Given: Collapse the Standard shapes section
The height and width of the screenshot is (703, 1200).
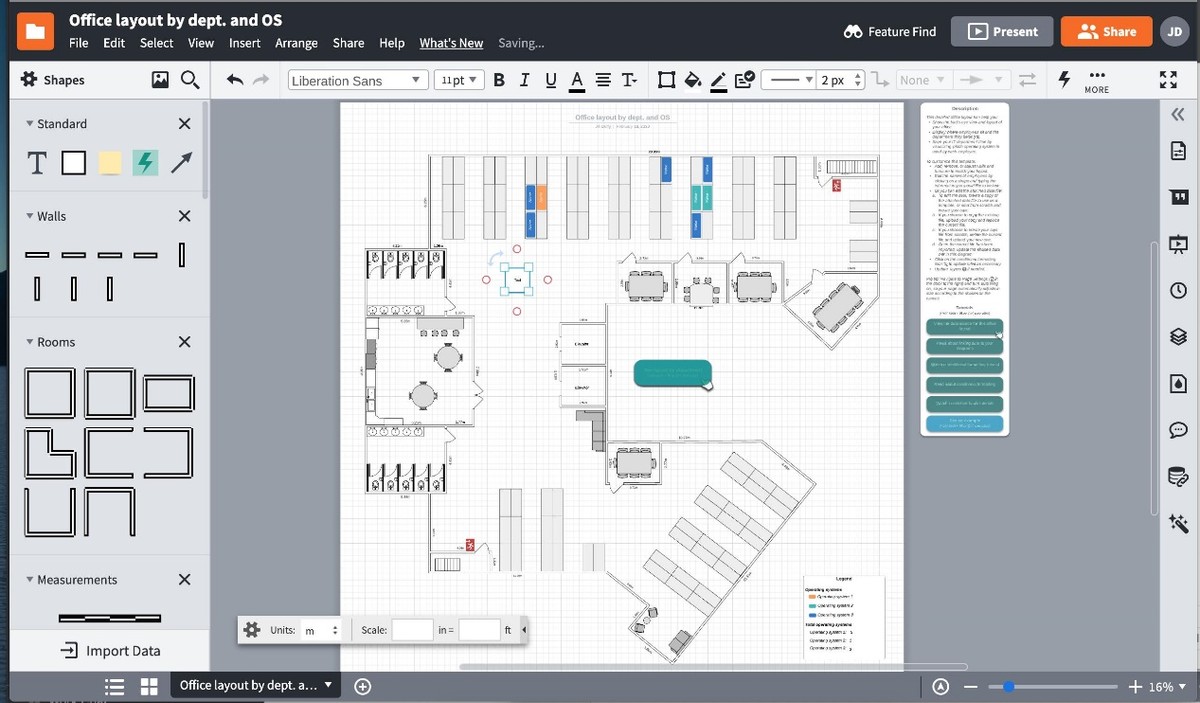Looking at the screenshot, I should [30, 124].
